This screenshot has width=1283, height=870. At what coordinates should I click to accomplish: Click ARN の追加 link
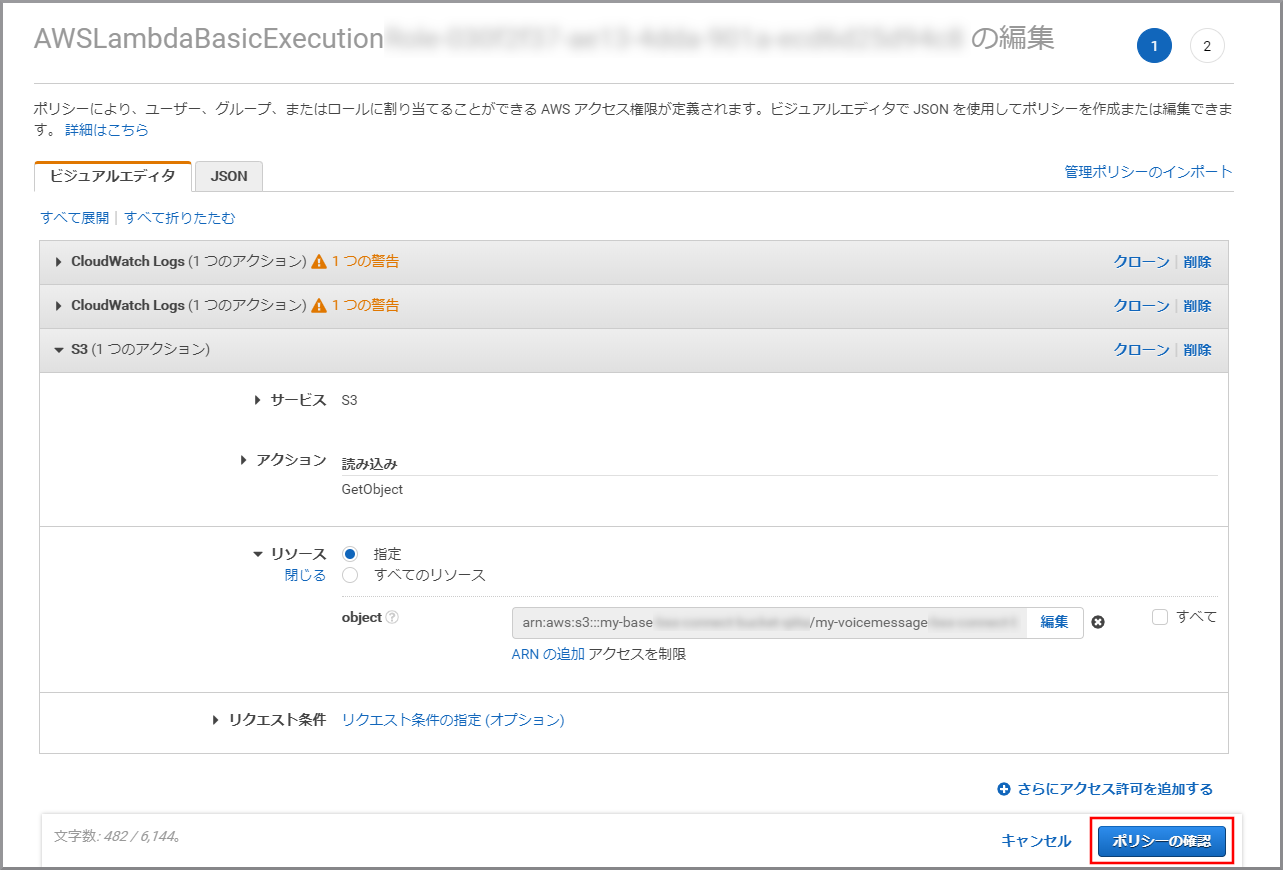pyautogui.click(x=548, y=654)
